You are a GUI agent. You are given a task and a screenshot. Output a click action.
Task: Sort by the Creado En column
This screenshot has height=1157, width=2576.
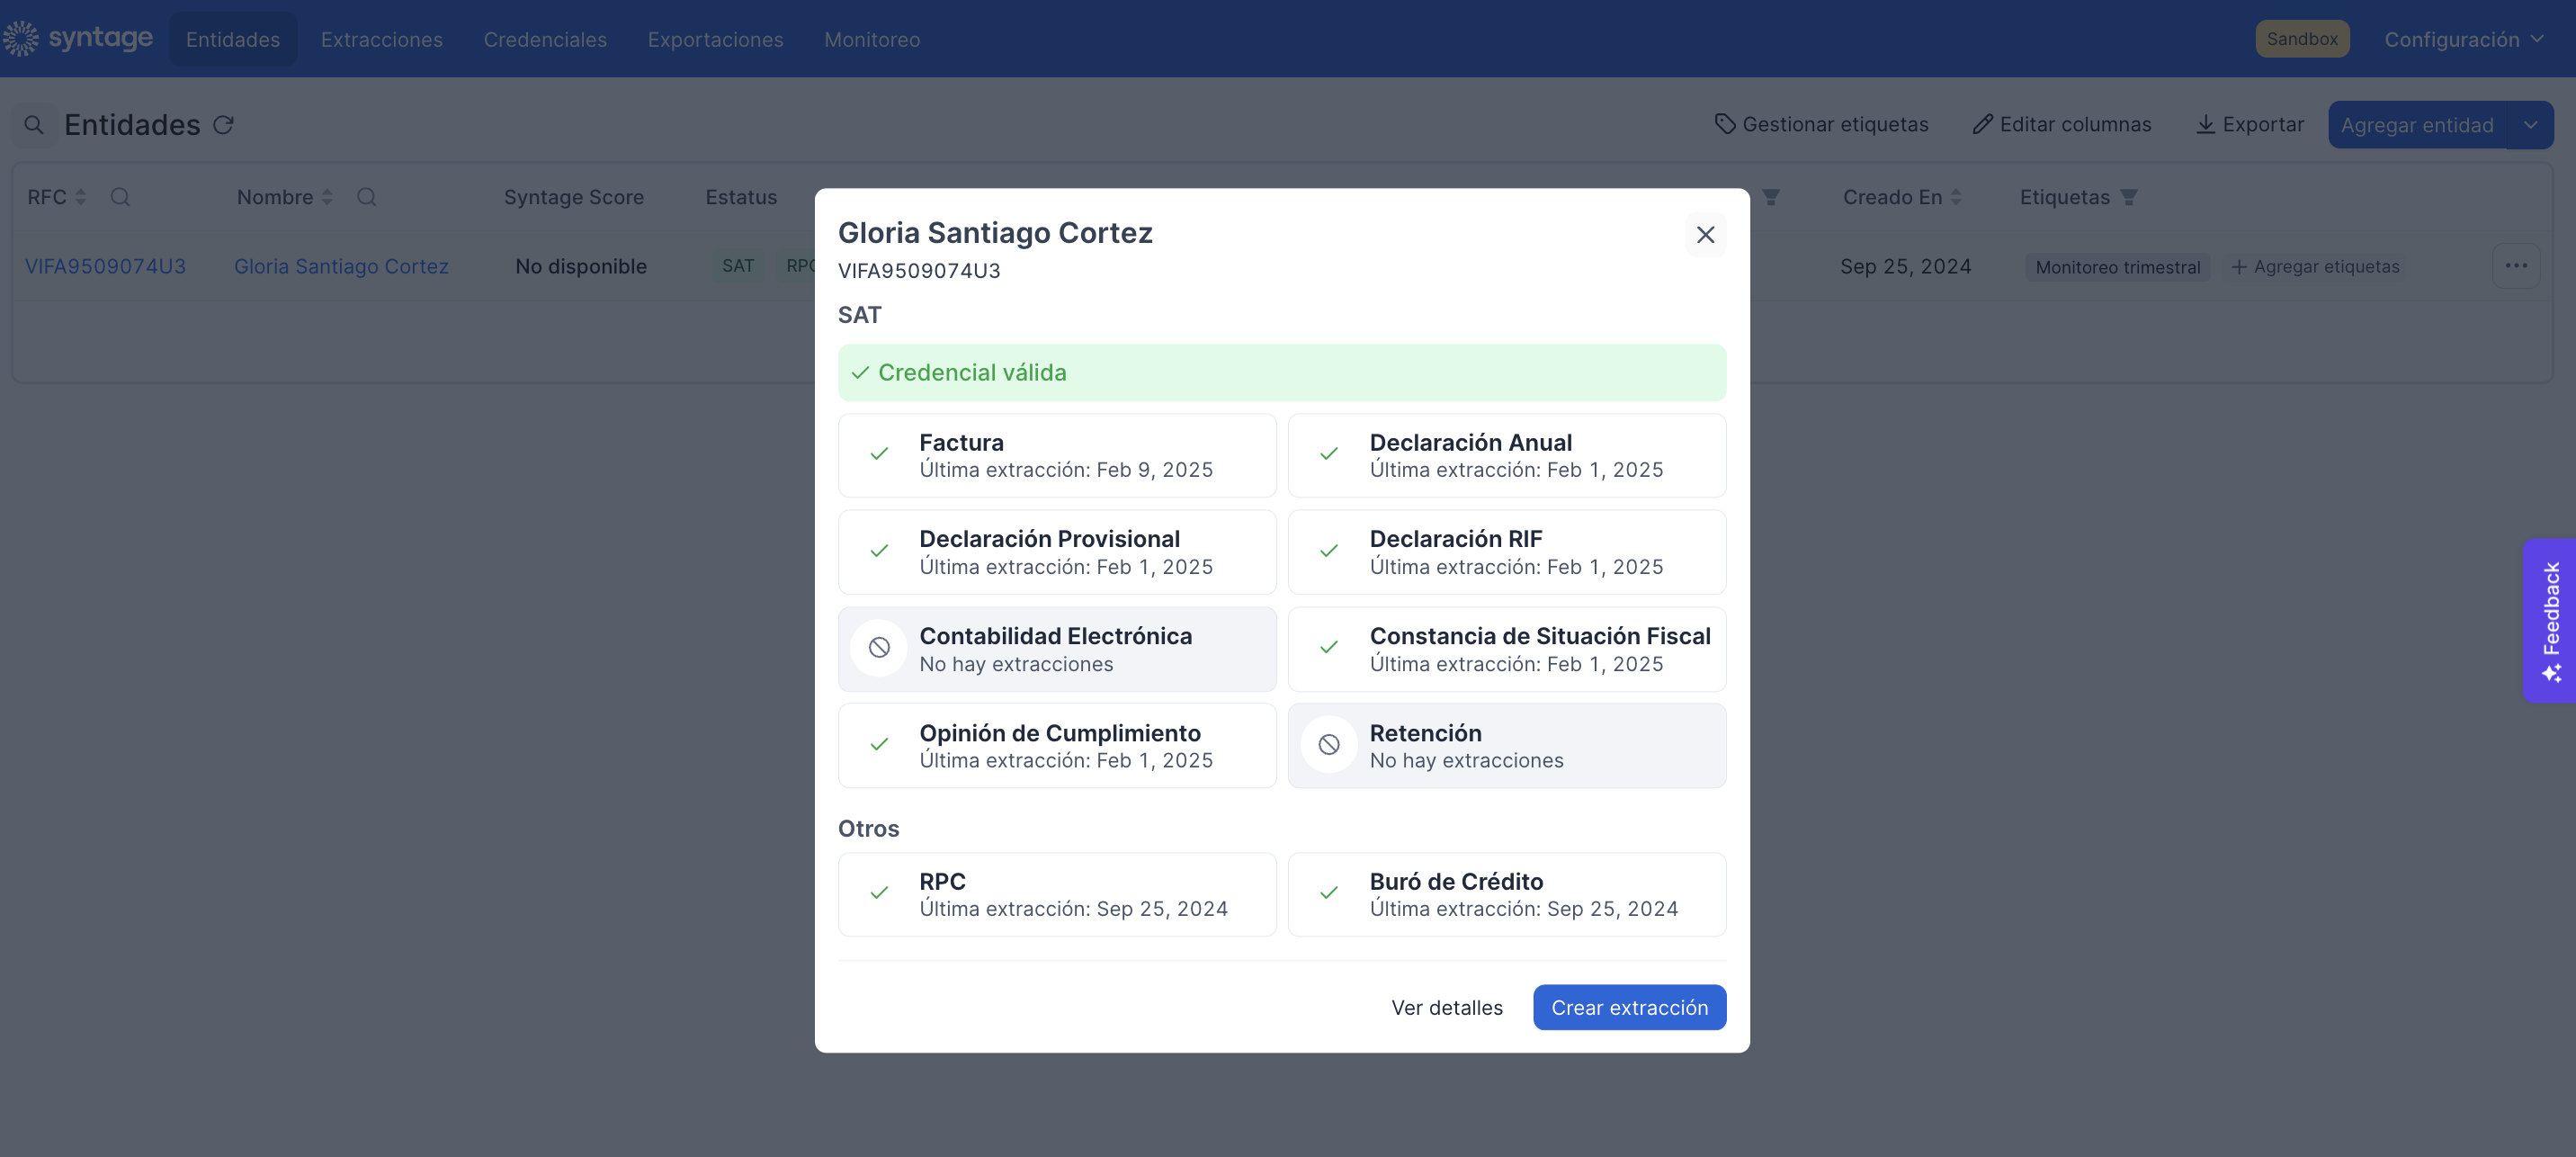pos(1956,197)
